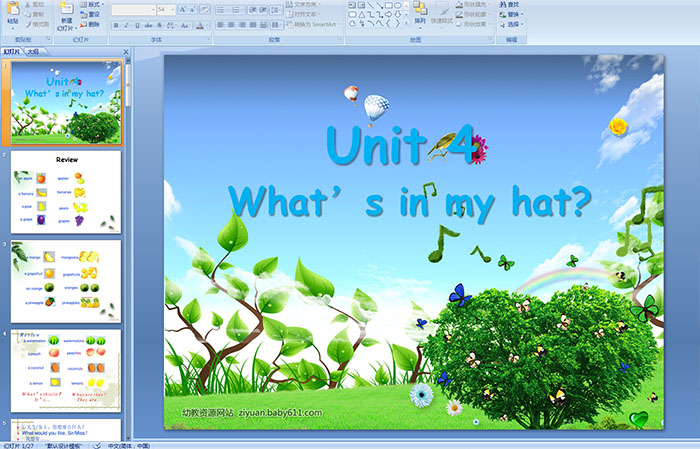This screenshot has width=700, height=449.
Task: Decrease font size with smaller A
Action: pos(192,10)
